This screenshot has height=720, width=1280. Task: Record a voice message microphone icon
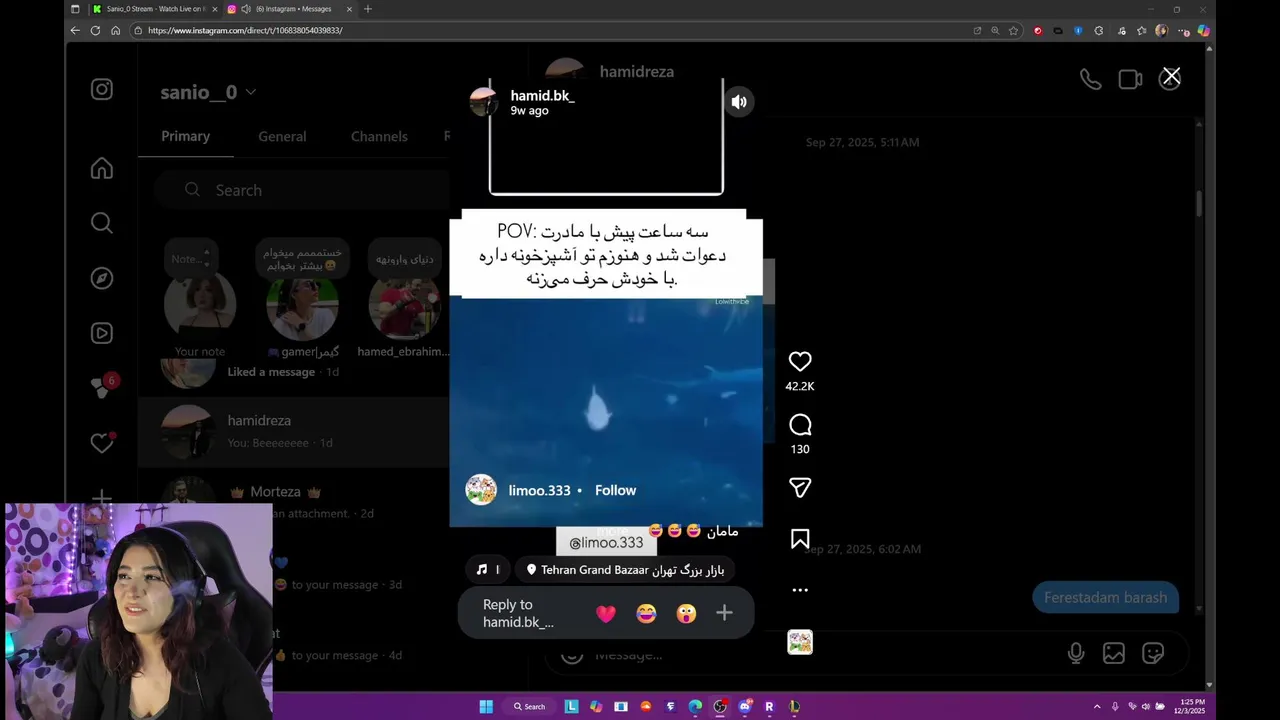click(x=1076, y=654)
